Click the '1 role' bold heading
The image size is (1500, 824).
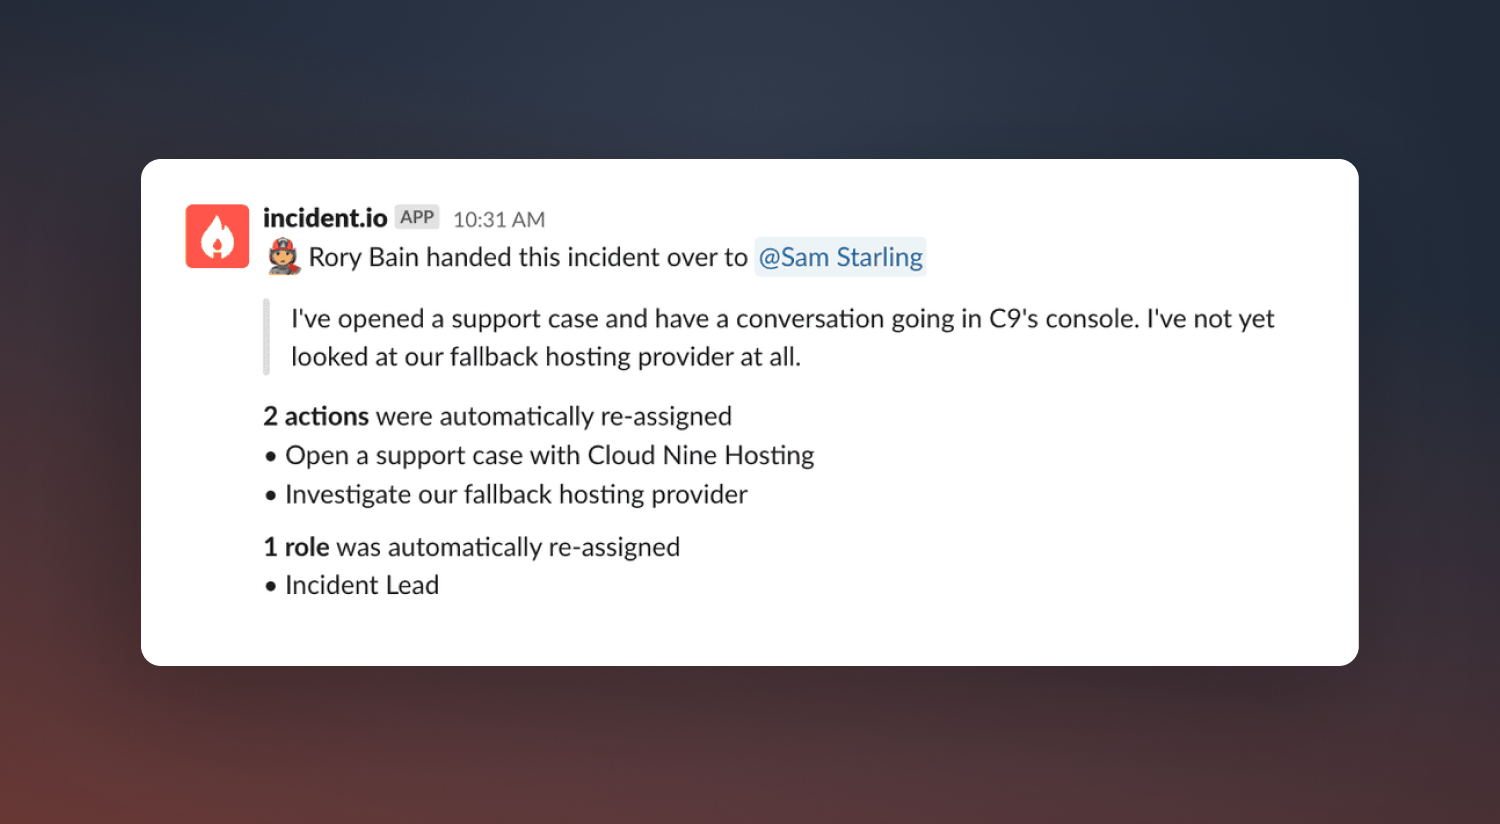click(296, 547)
